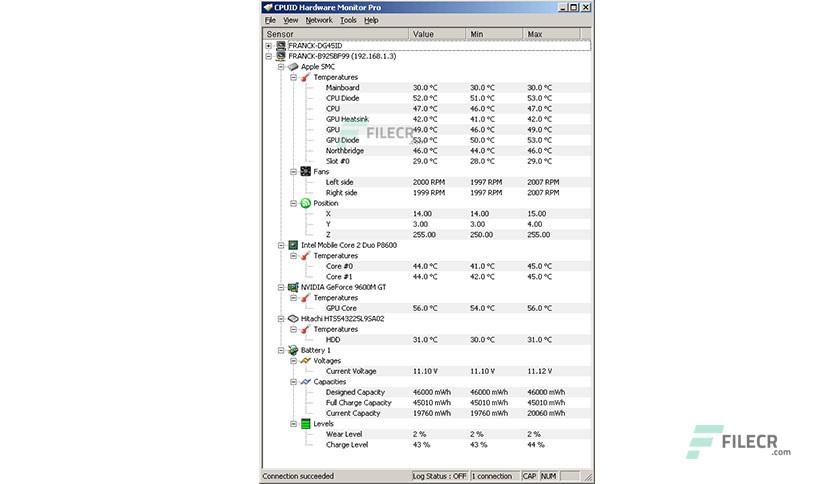Click thermometer icon under NVIDIA GeForce

point(306,298)
